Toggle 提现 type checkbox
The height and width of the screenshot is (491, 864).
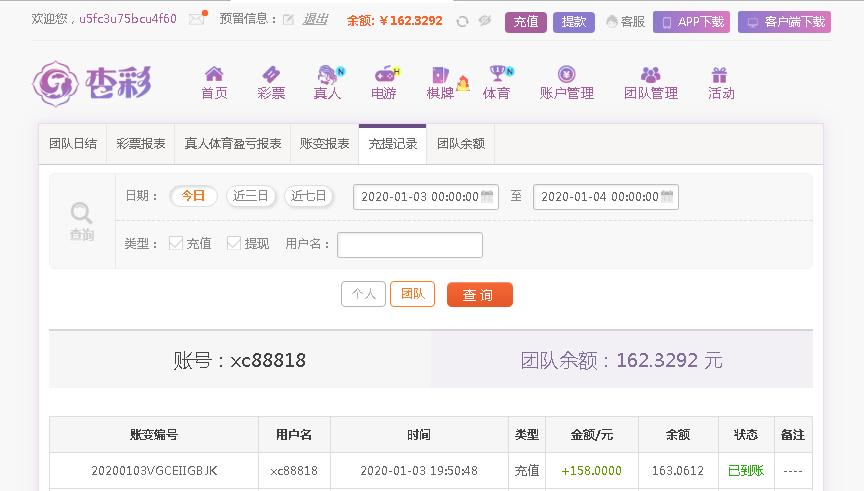pyautogui.click(x=234, y=243)
